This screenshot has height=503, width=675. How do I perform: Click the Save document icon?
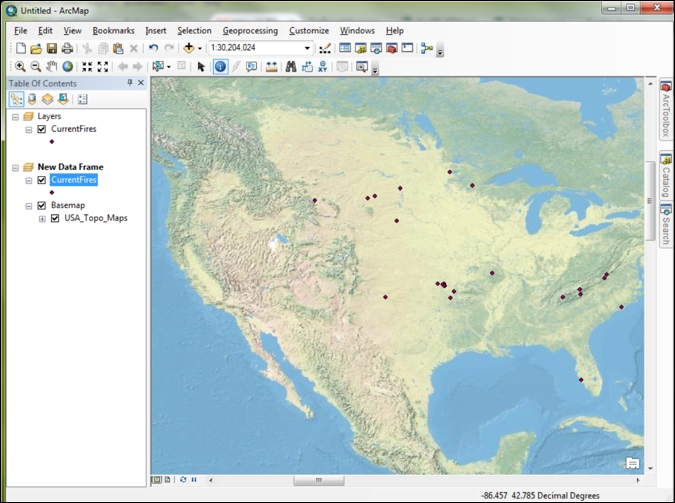click(x=52, y=48)
